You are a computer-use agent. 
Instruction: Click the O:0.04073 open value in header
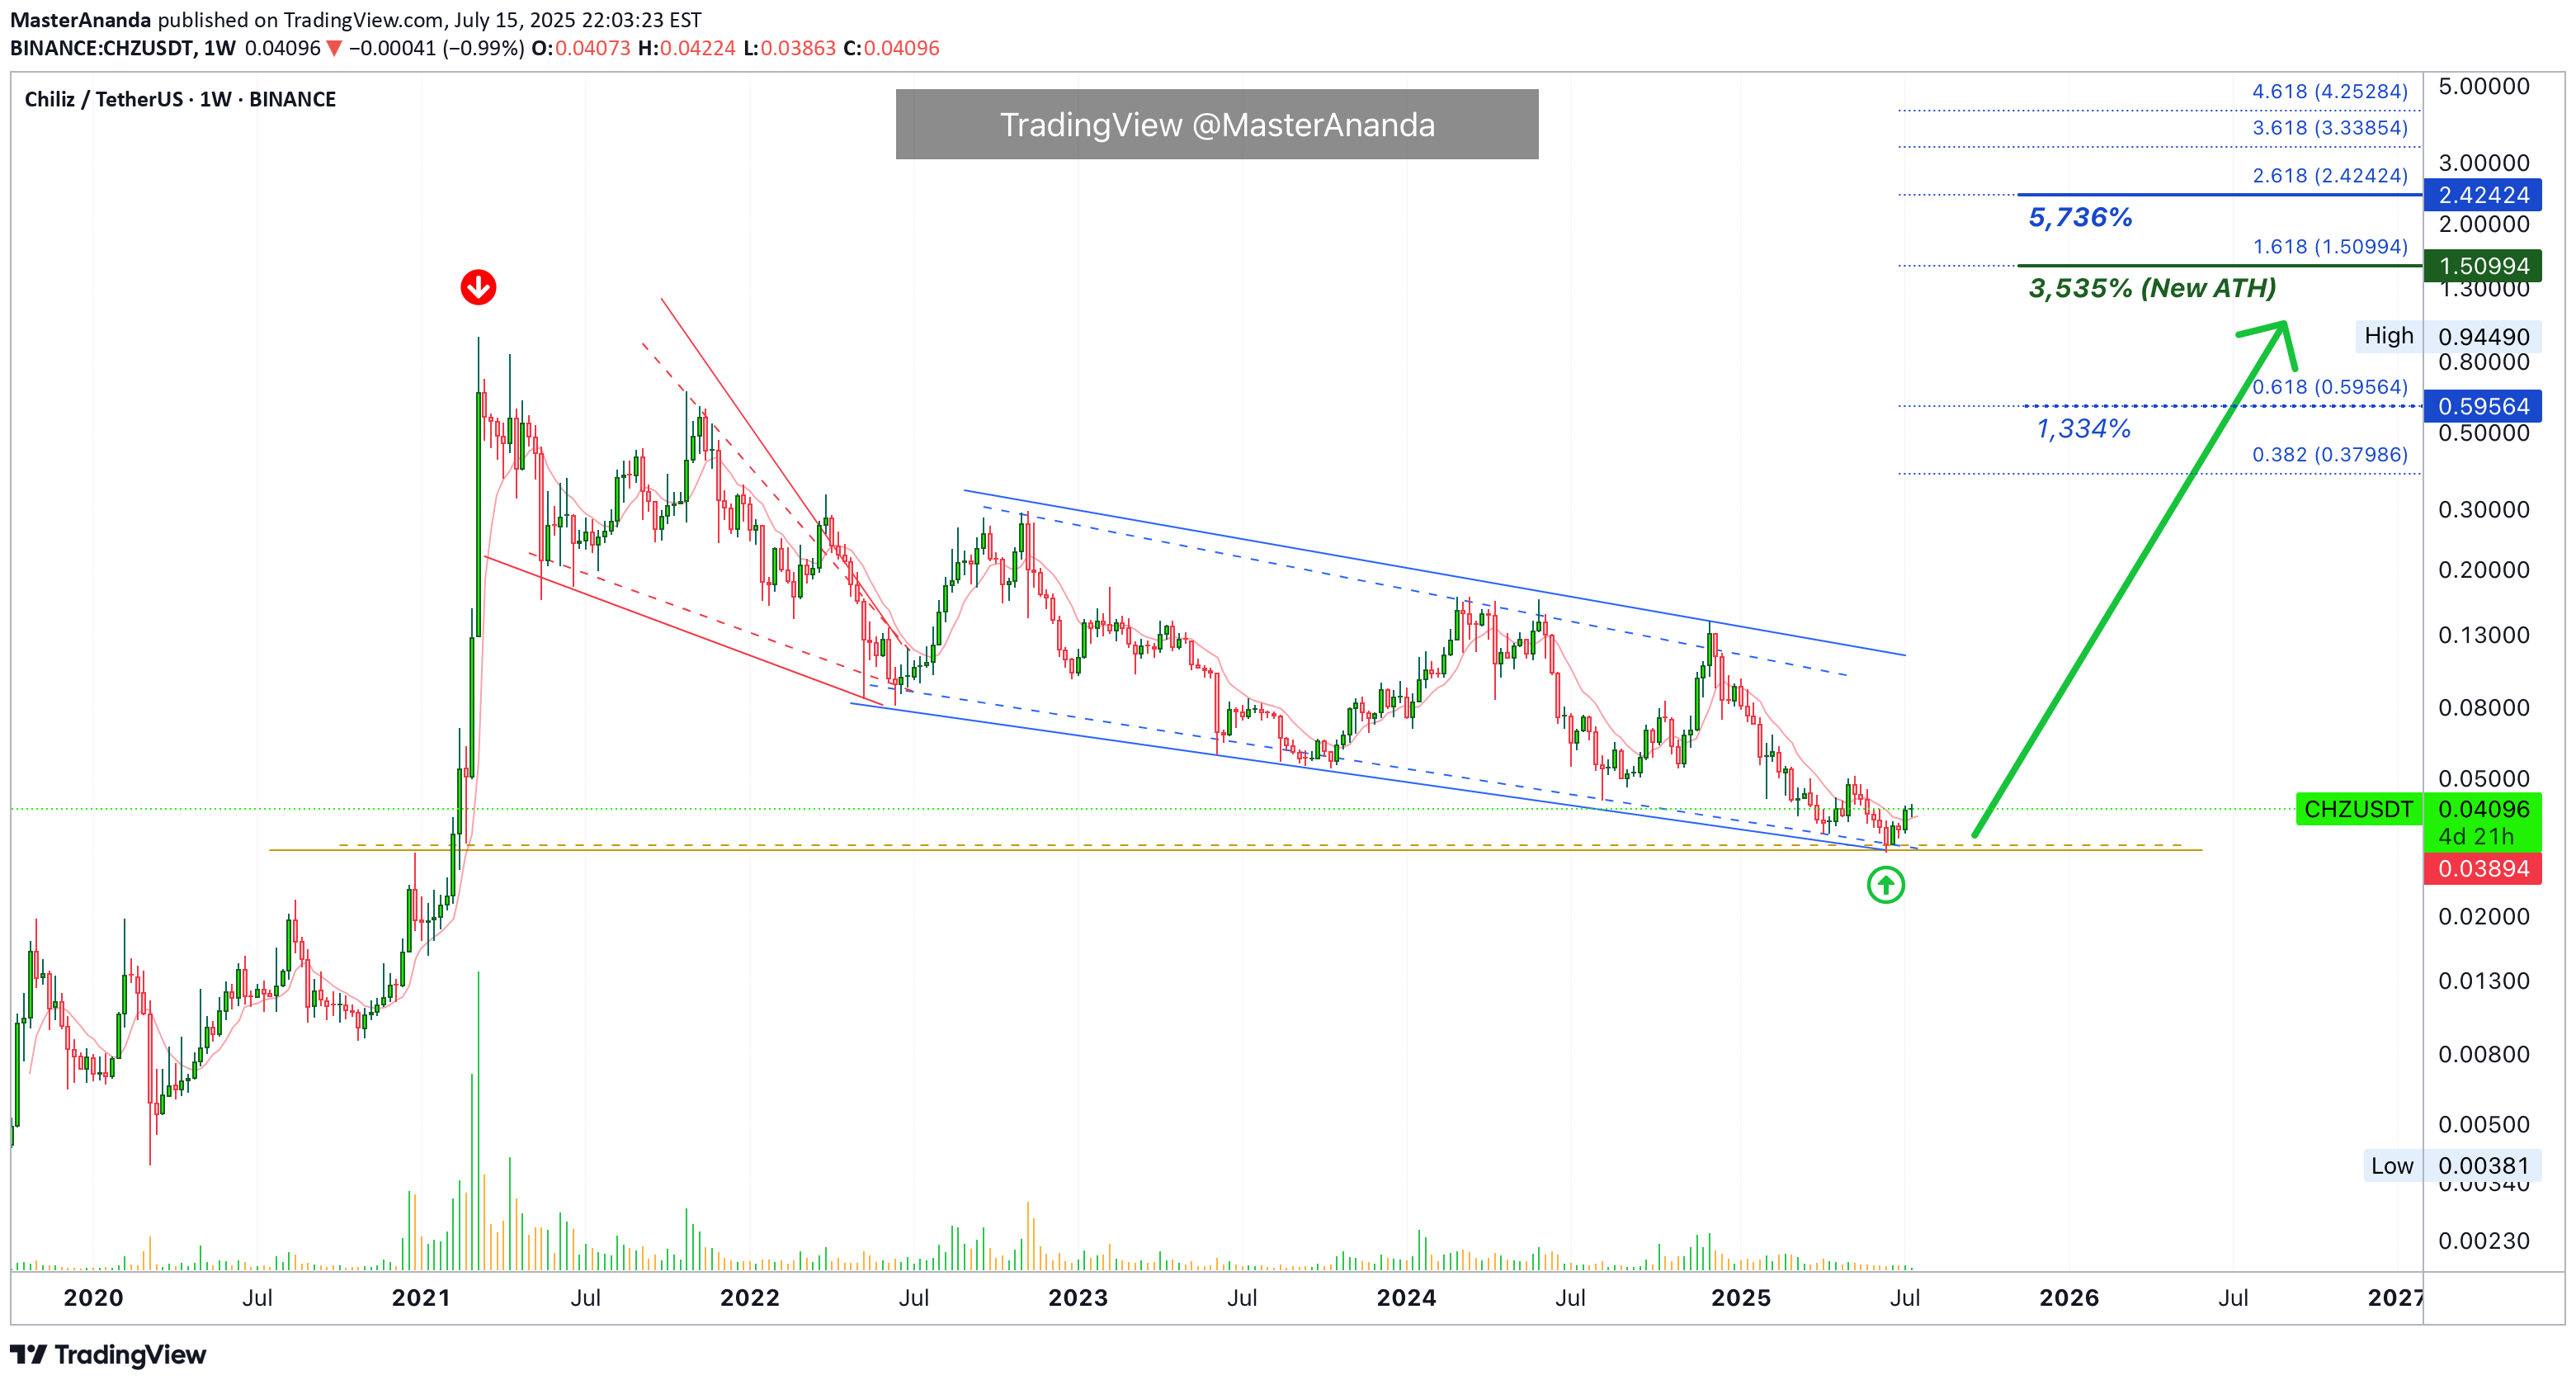click(580, 48)
